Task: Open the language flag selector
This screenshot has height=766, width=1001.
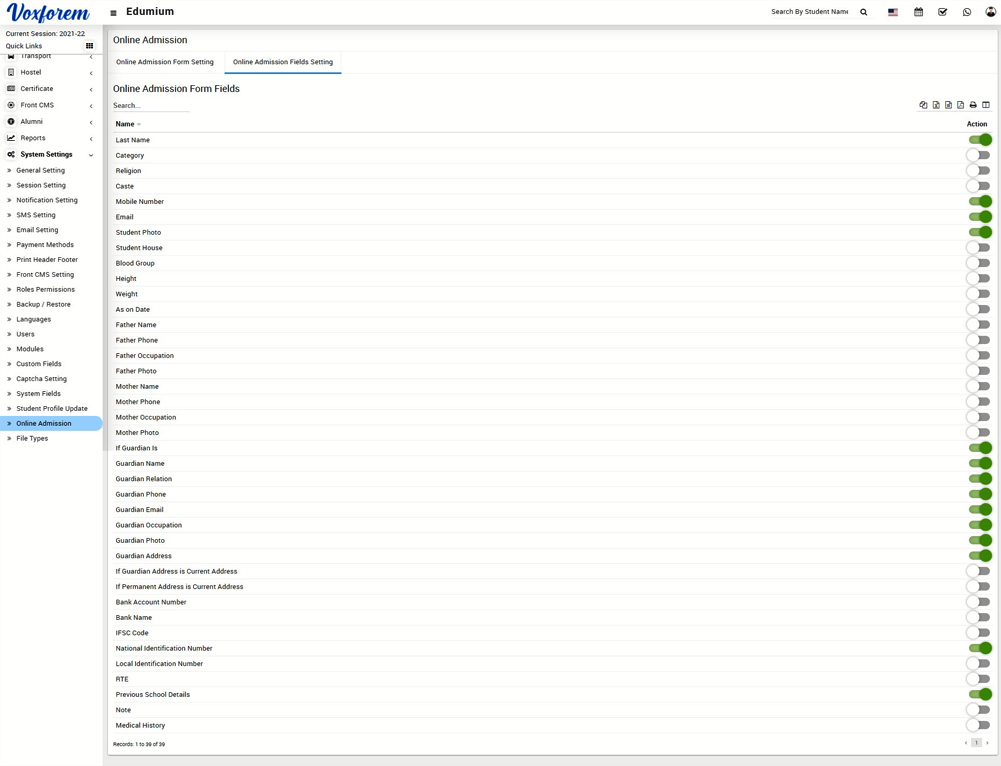Action: (x=893, y=12)
